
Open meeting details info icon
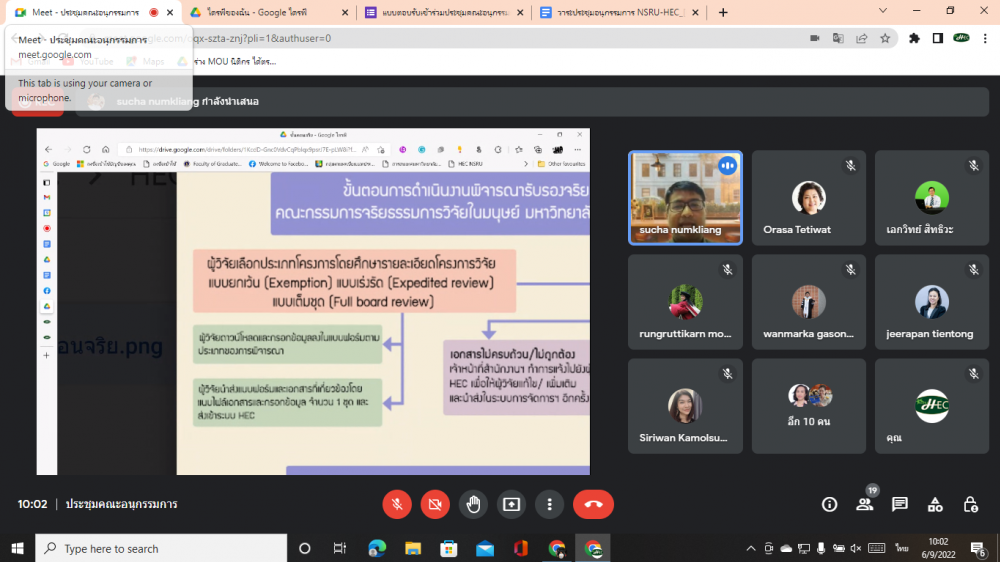[829, 504]
